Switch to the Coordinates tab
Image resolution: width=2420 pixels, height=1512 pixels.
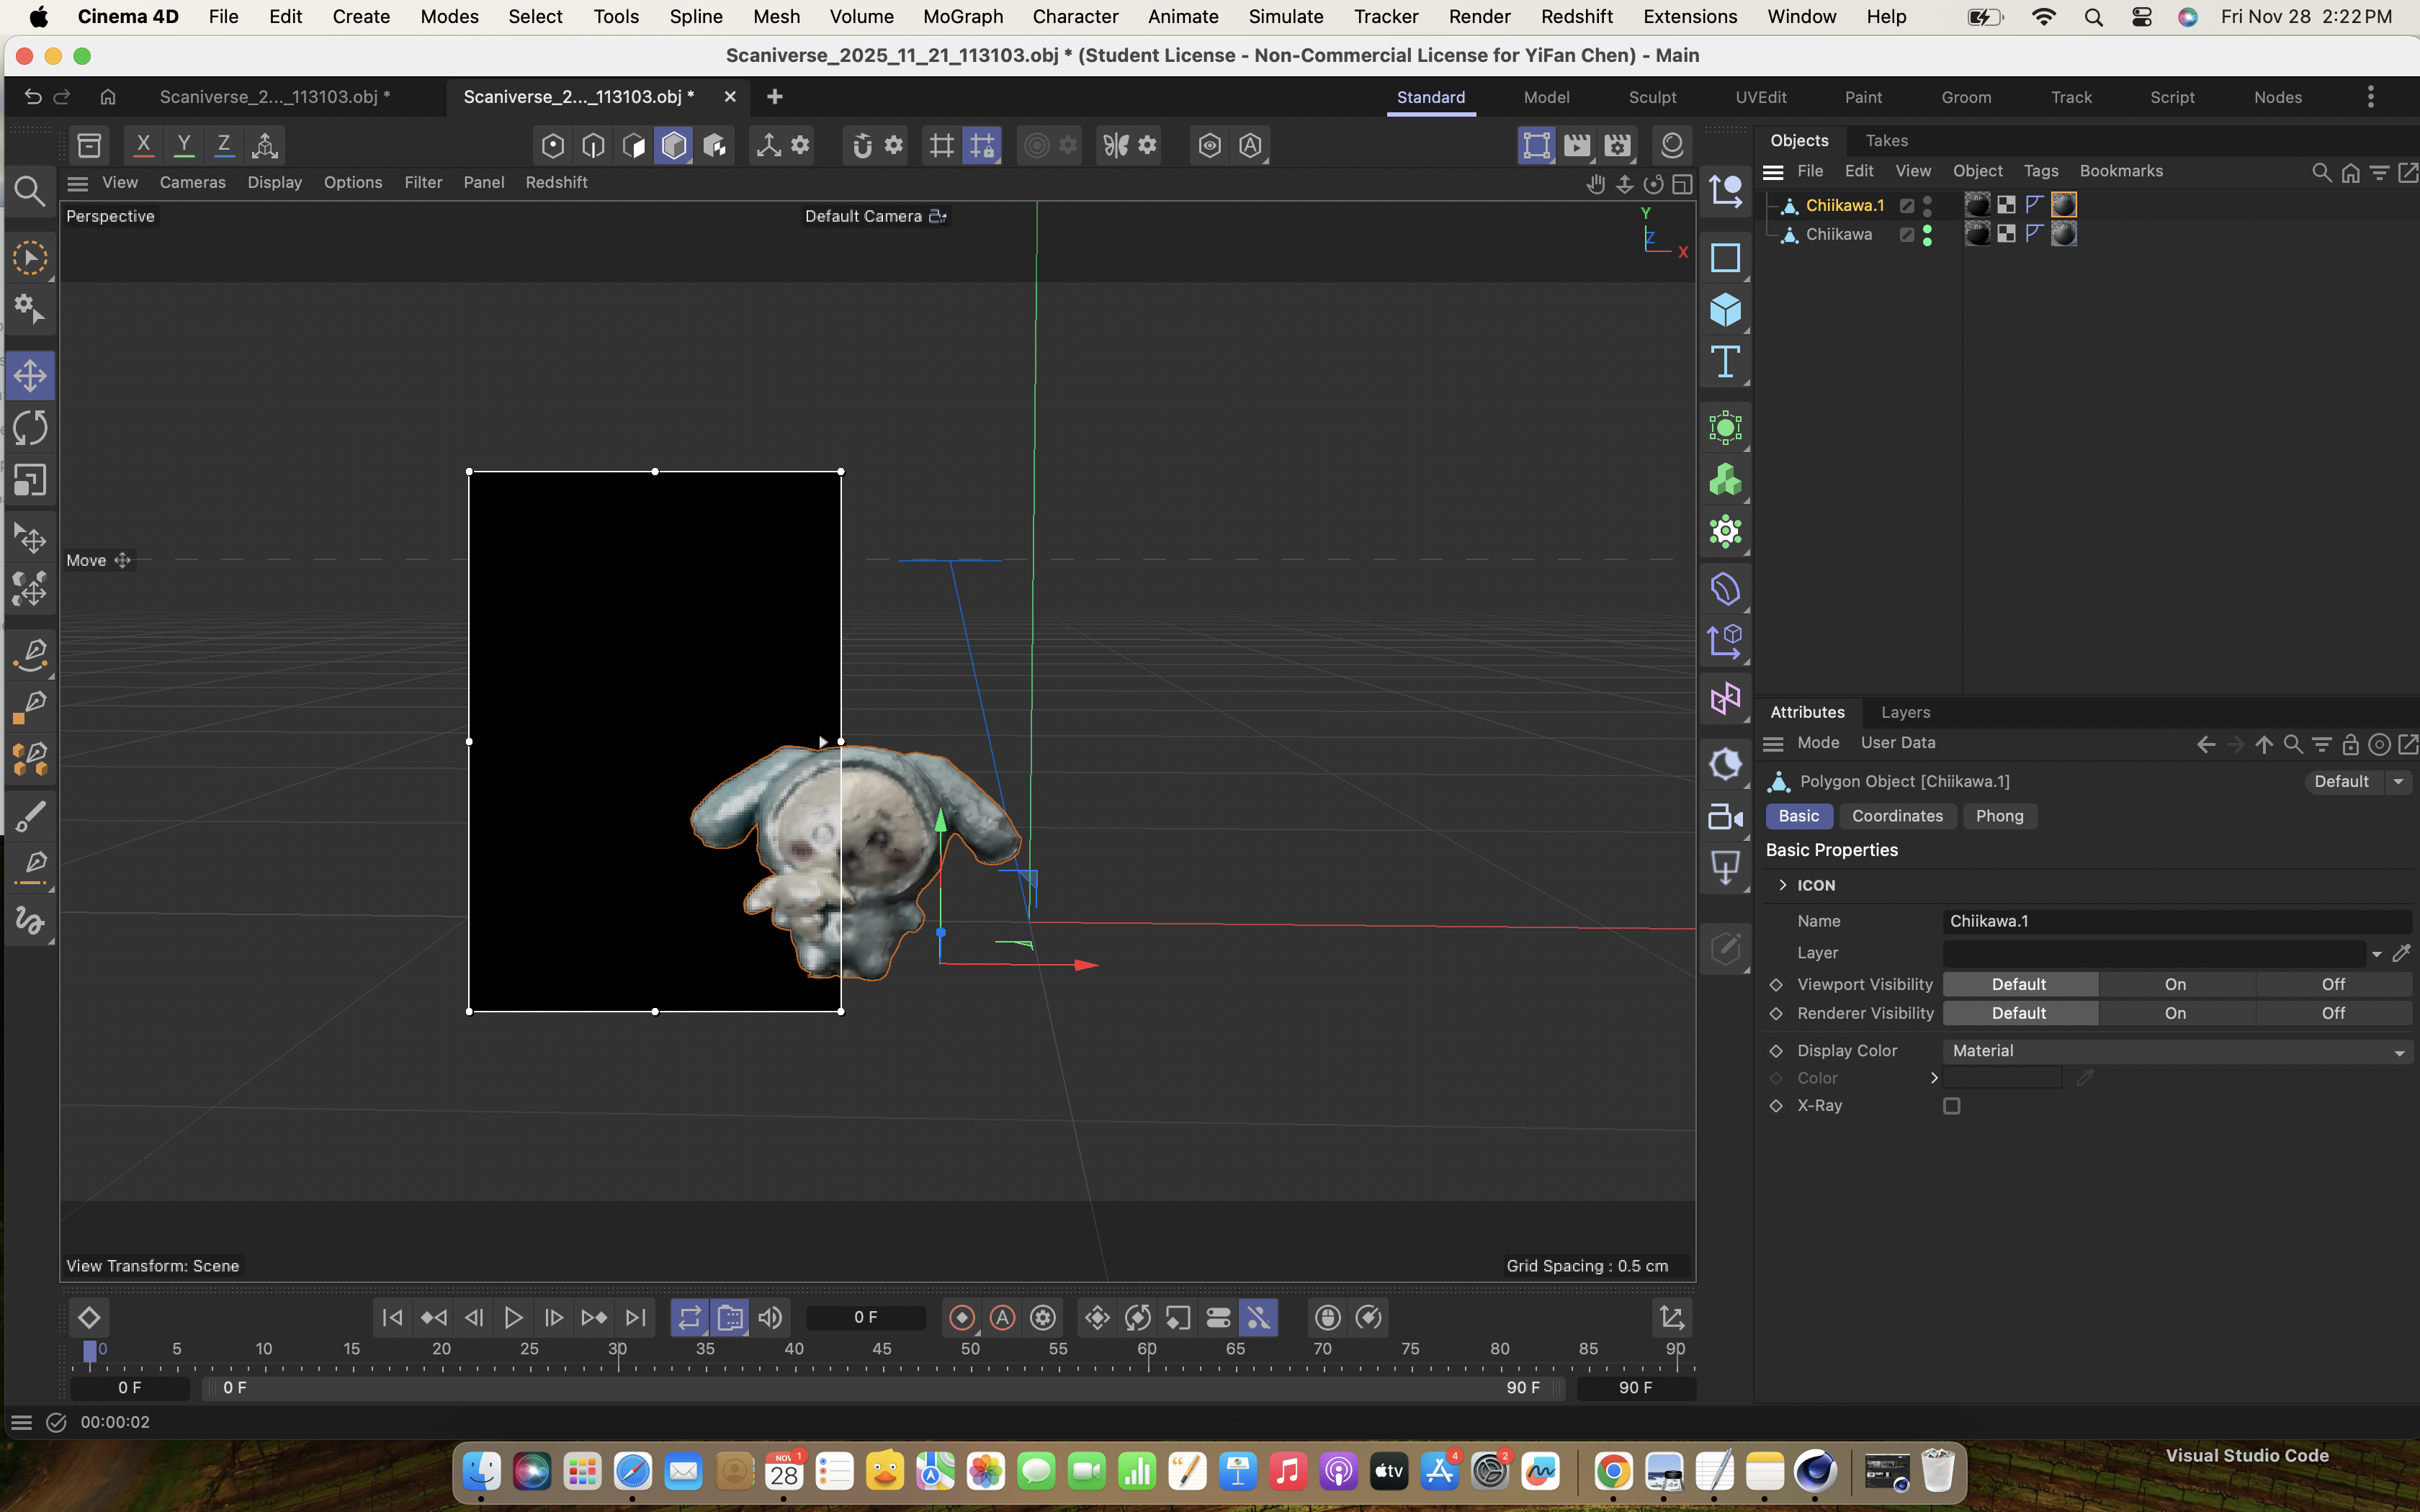pyautogui.click(x=1896, y=816)
